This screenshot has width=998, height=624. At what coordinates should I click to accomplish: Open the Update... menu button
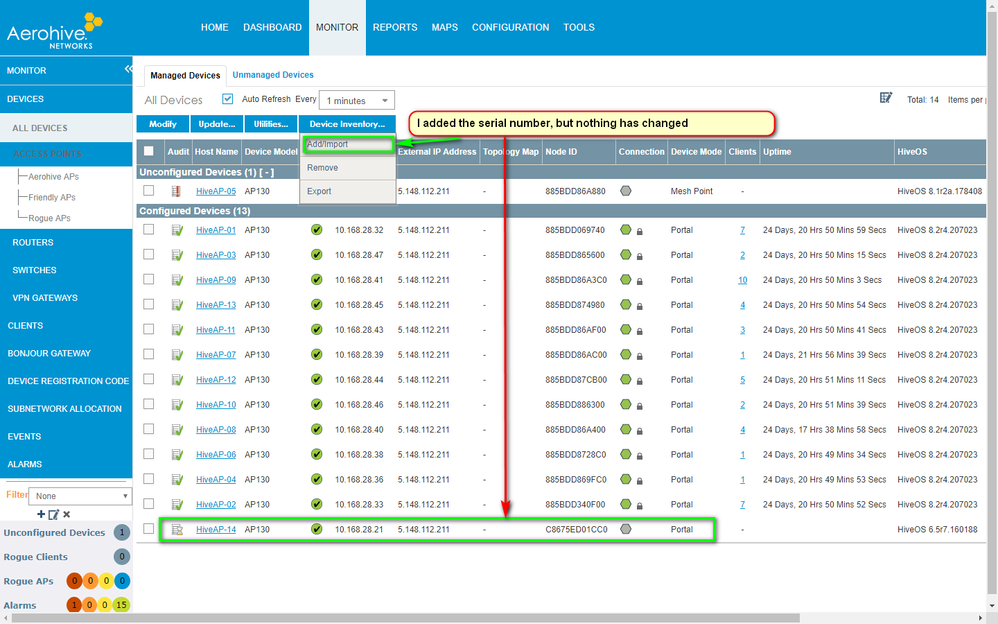[x=216, y=124]
